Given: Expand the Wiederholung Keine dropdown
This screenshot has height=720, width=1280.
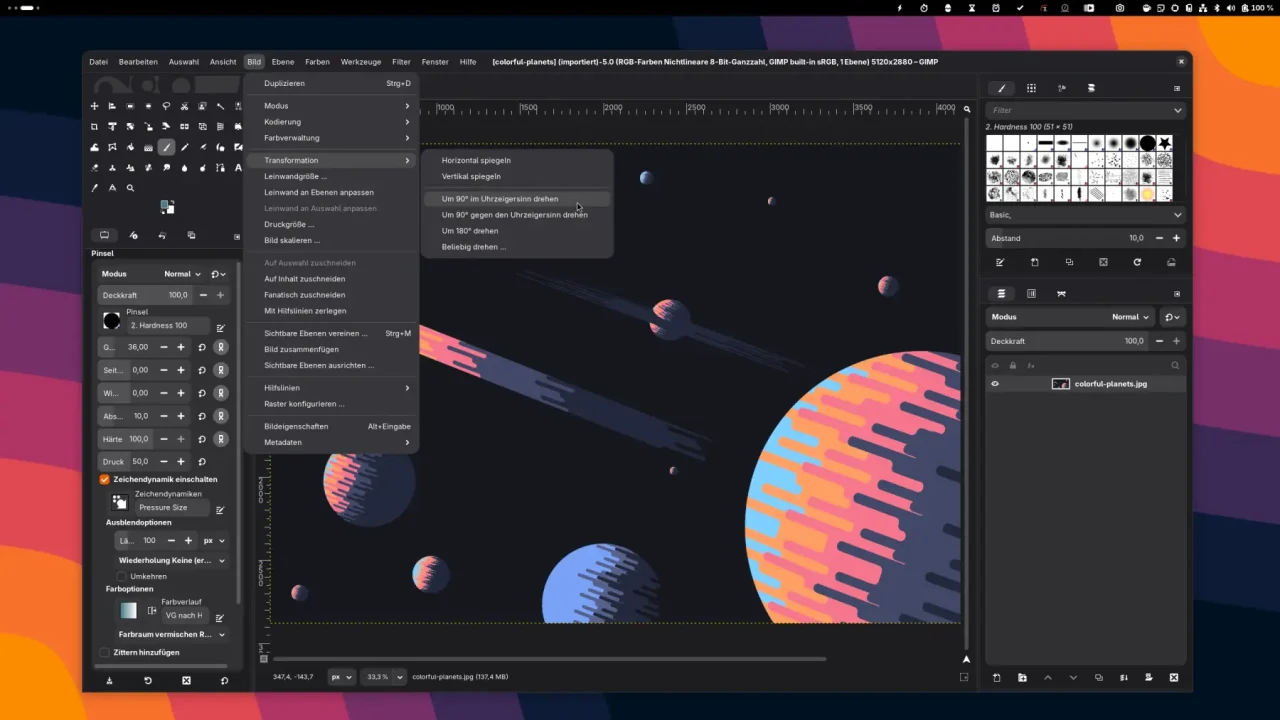Looking at the screenshot, I should tap(170, 560).
